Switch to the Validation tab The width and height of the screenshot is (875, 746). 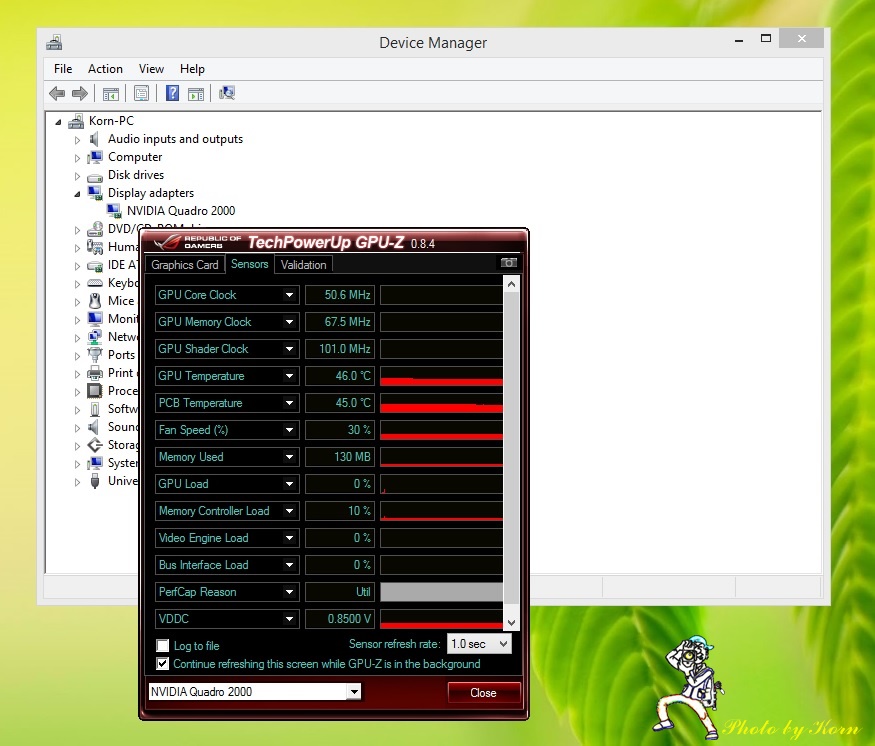point(304,264)
